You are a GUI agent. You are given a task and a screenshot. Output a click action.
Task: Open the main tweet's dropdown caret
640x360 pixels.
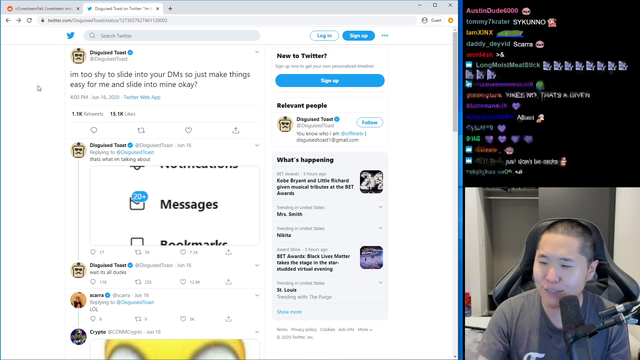coord(257,52)
